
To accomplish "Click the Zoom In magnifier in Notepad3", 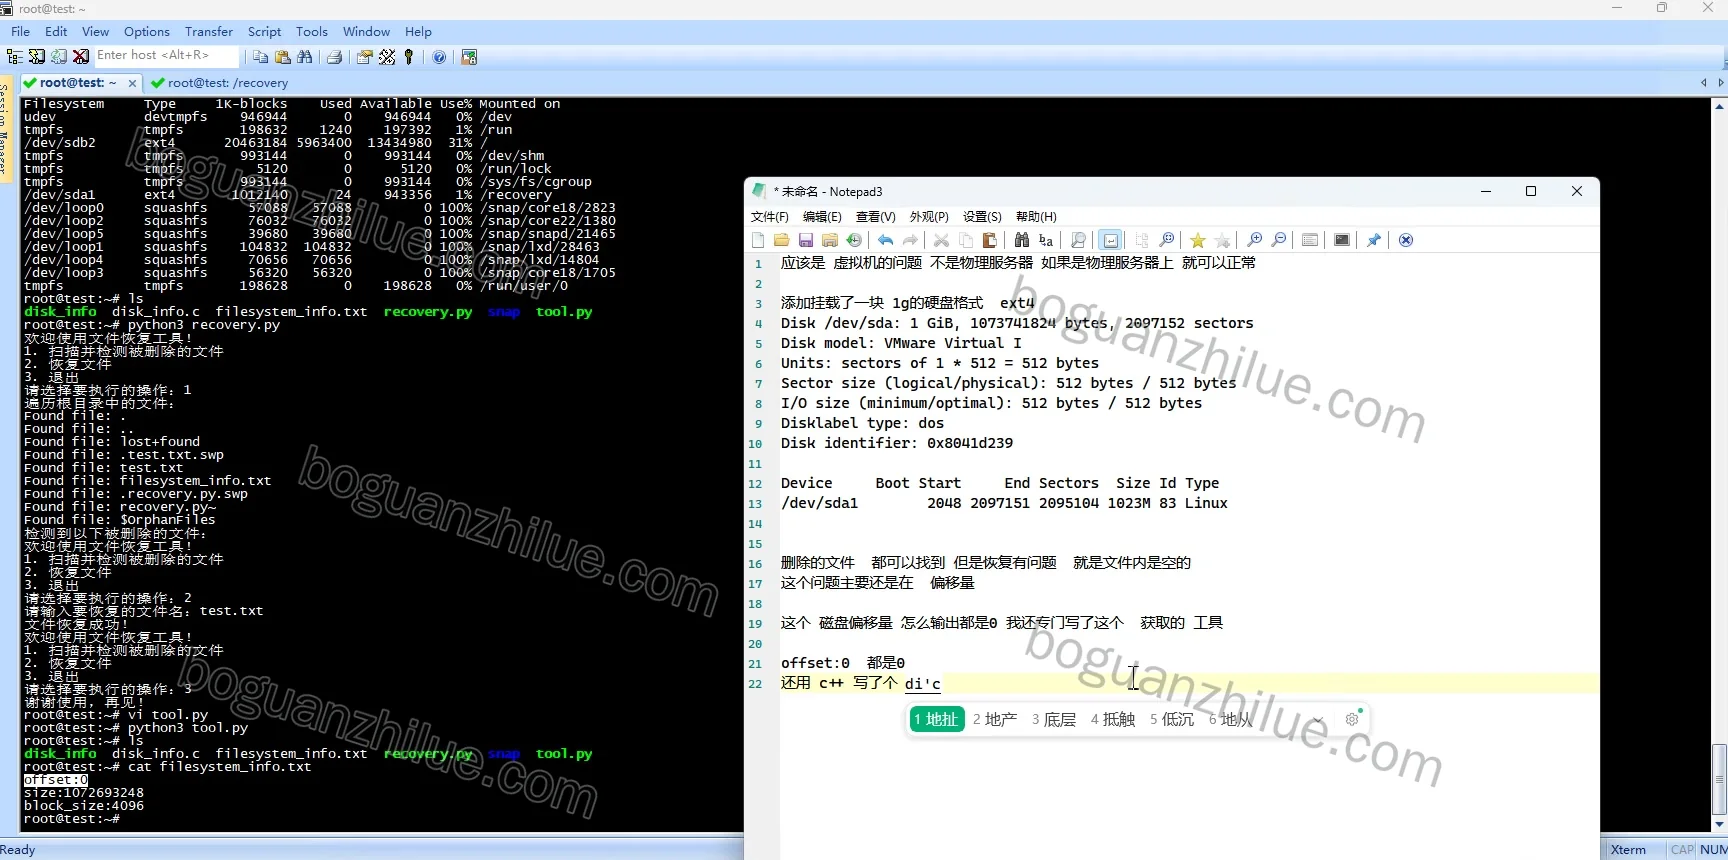I will [1254, 240].
